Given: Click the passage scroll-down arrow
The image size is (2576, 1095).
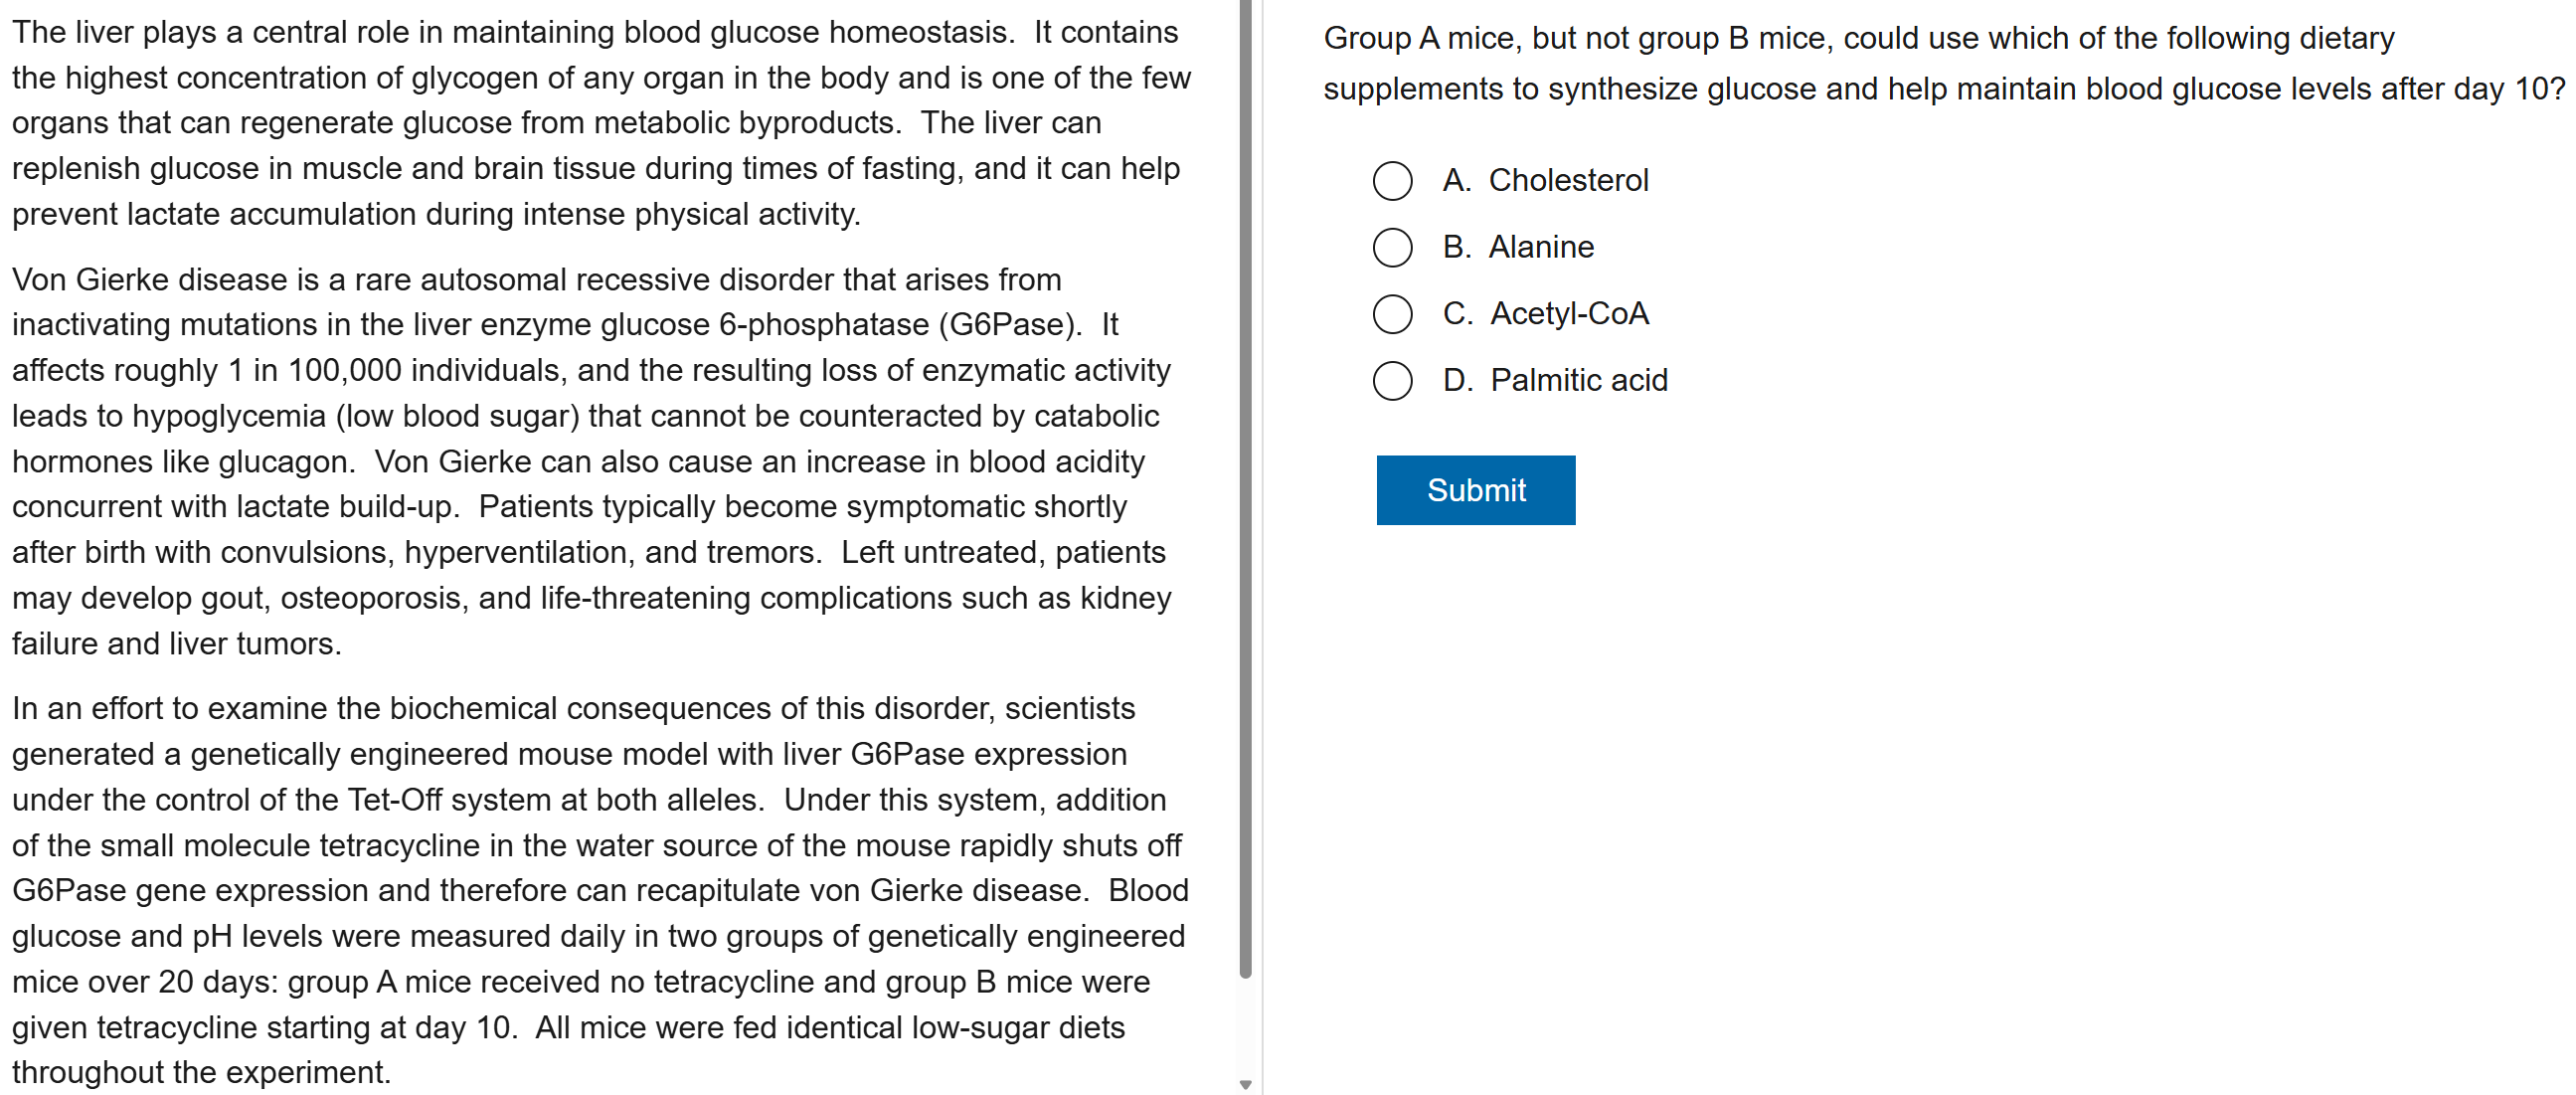Looking at the screenshot, I should pyautogui.click(x=1245, y=1084).
